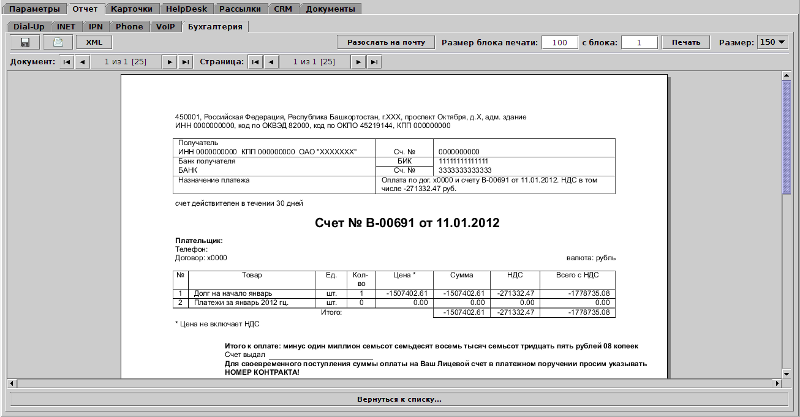
Task: Click the document export icon next to XML
Action: pos(58,43)
